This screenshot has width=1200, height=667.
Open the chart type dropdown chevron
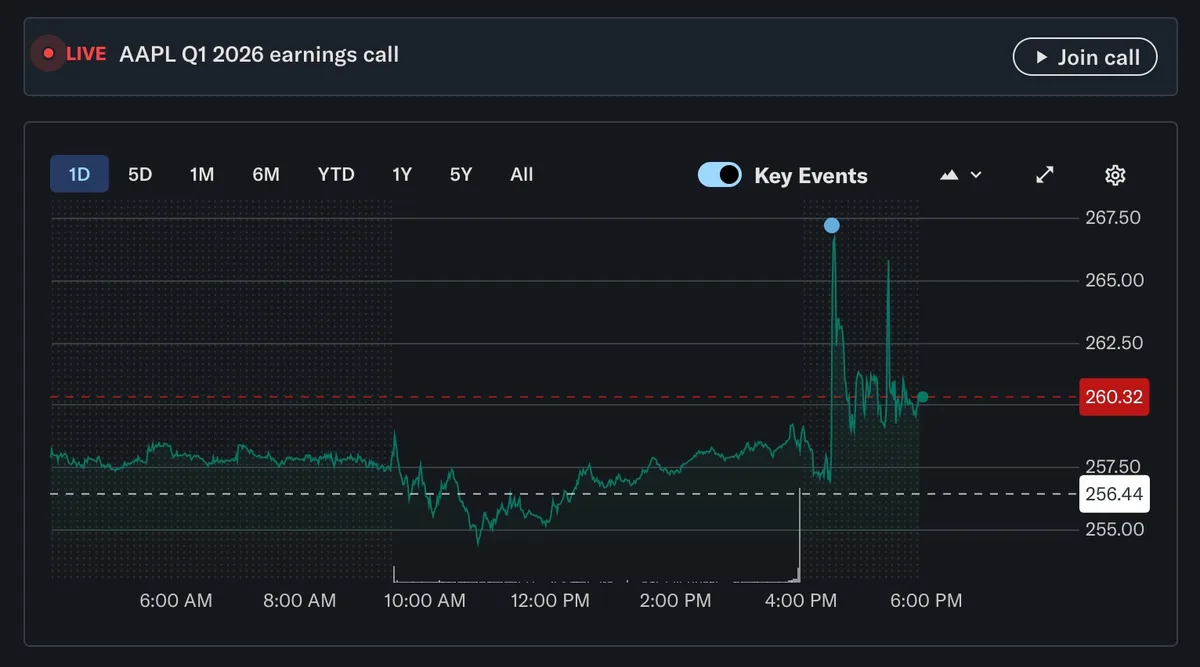click(x=976, y=175)
